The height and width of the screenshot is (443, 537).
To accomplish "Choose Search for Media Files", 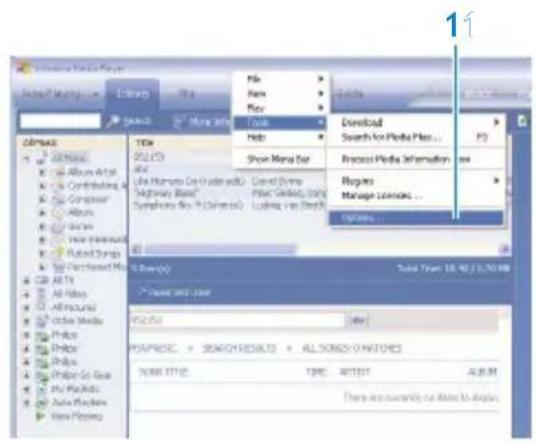I will tap(416, 137).
